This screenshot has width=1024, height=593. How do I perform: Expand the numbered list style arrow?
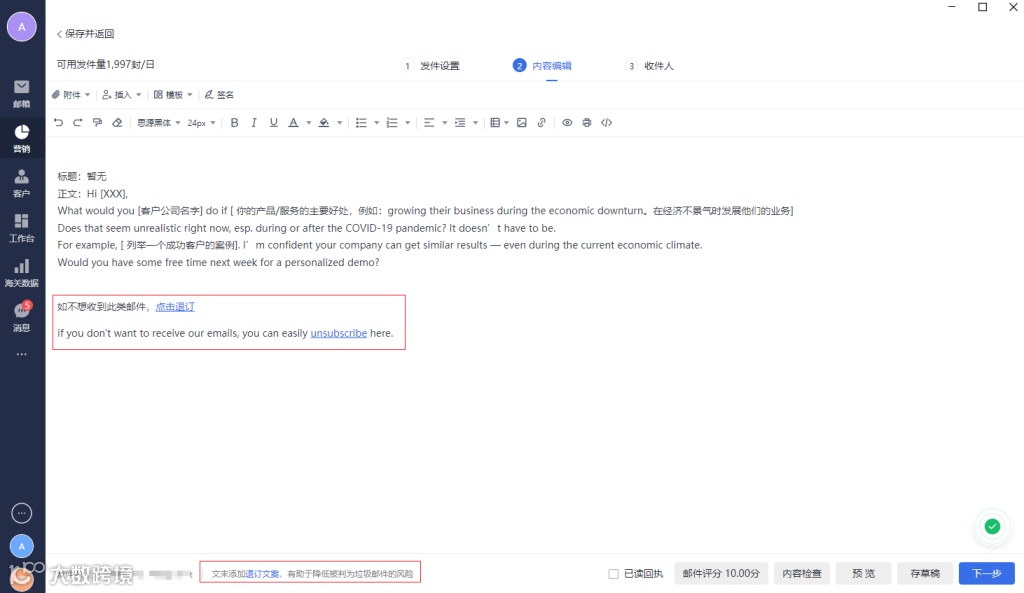pos(408,123)
